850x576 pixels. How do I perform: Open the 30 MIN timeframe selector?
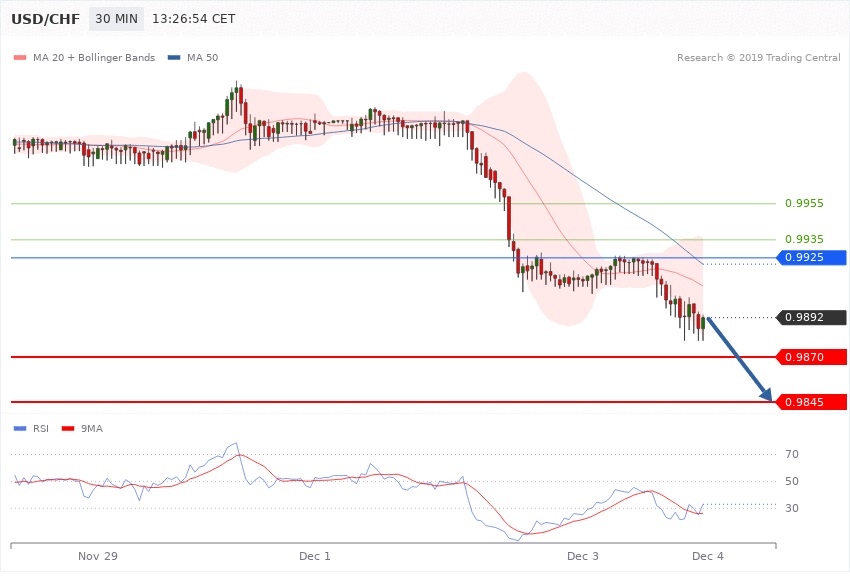pyautogui.click(x=116, y=19)
